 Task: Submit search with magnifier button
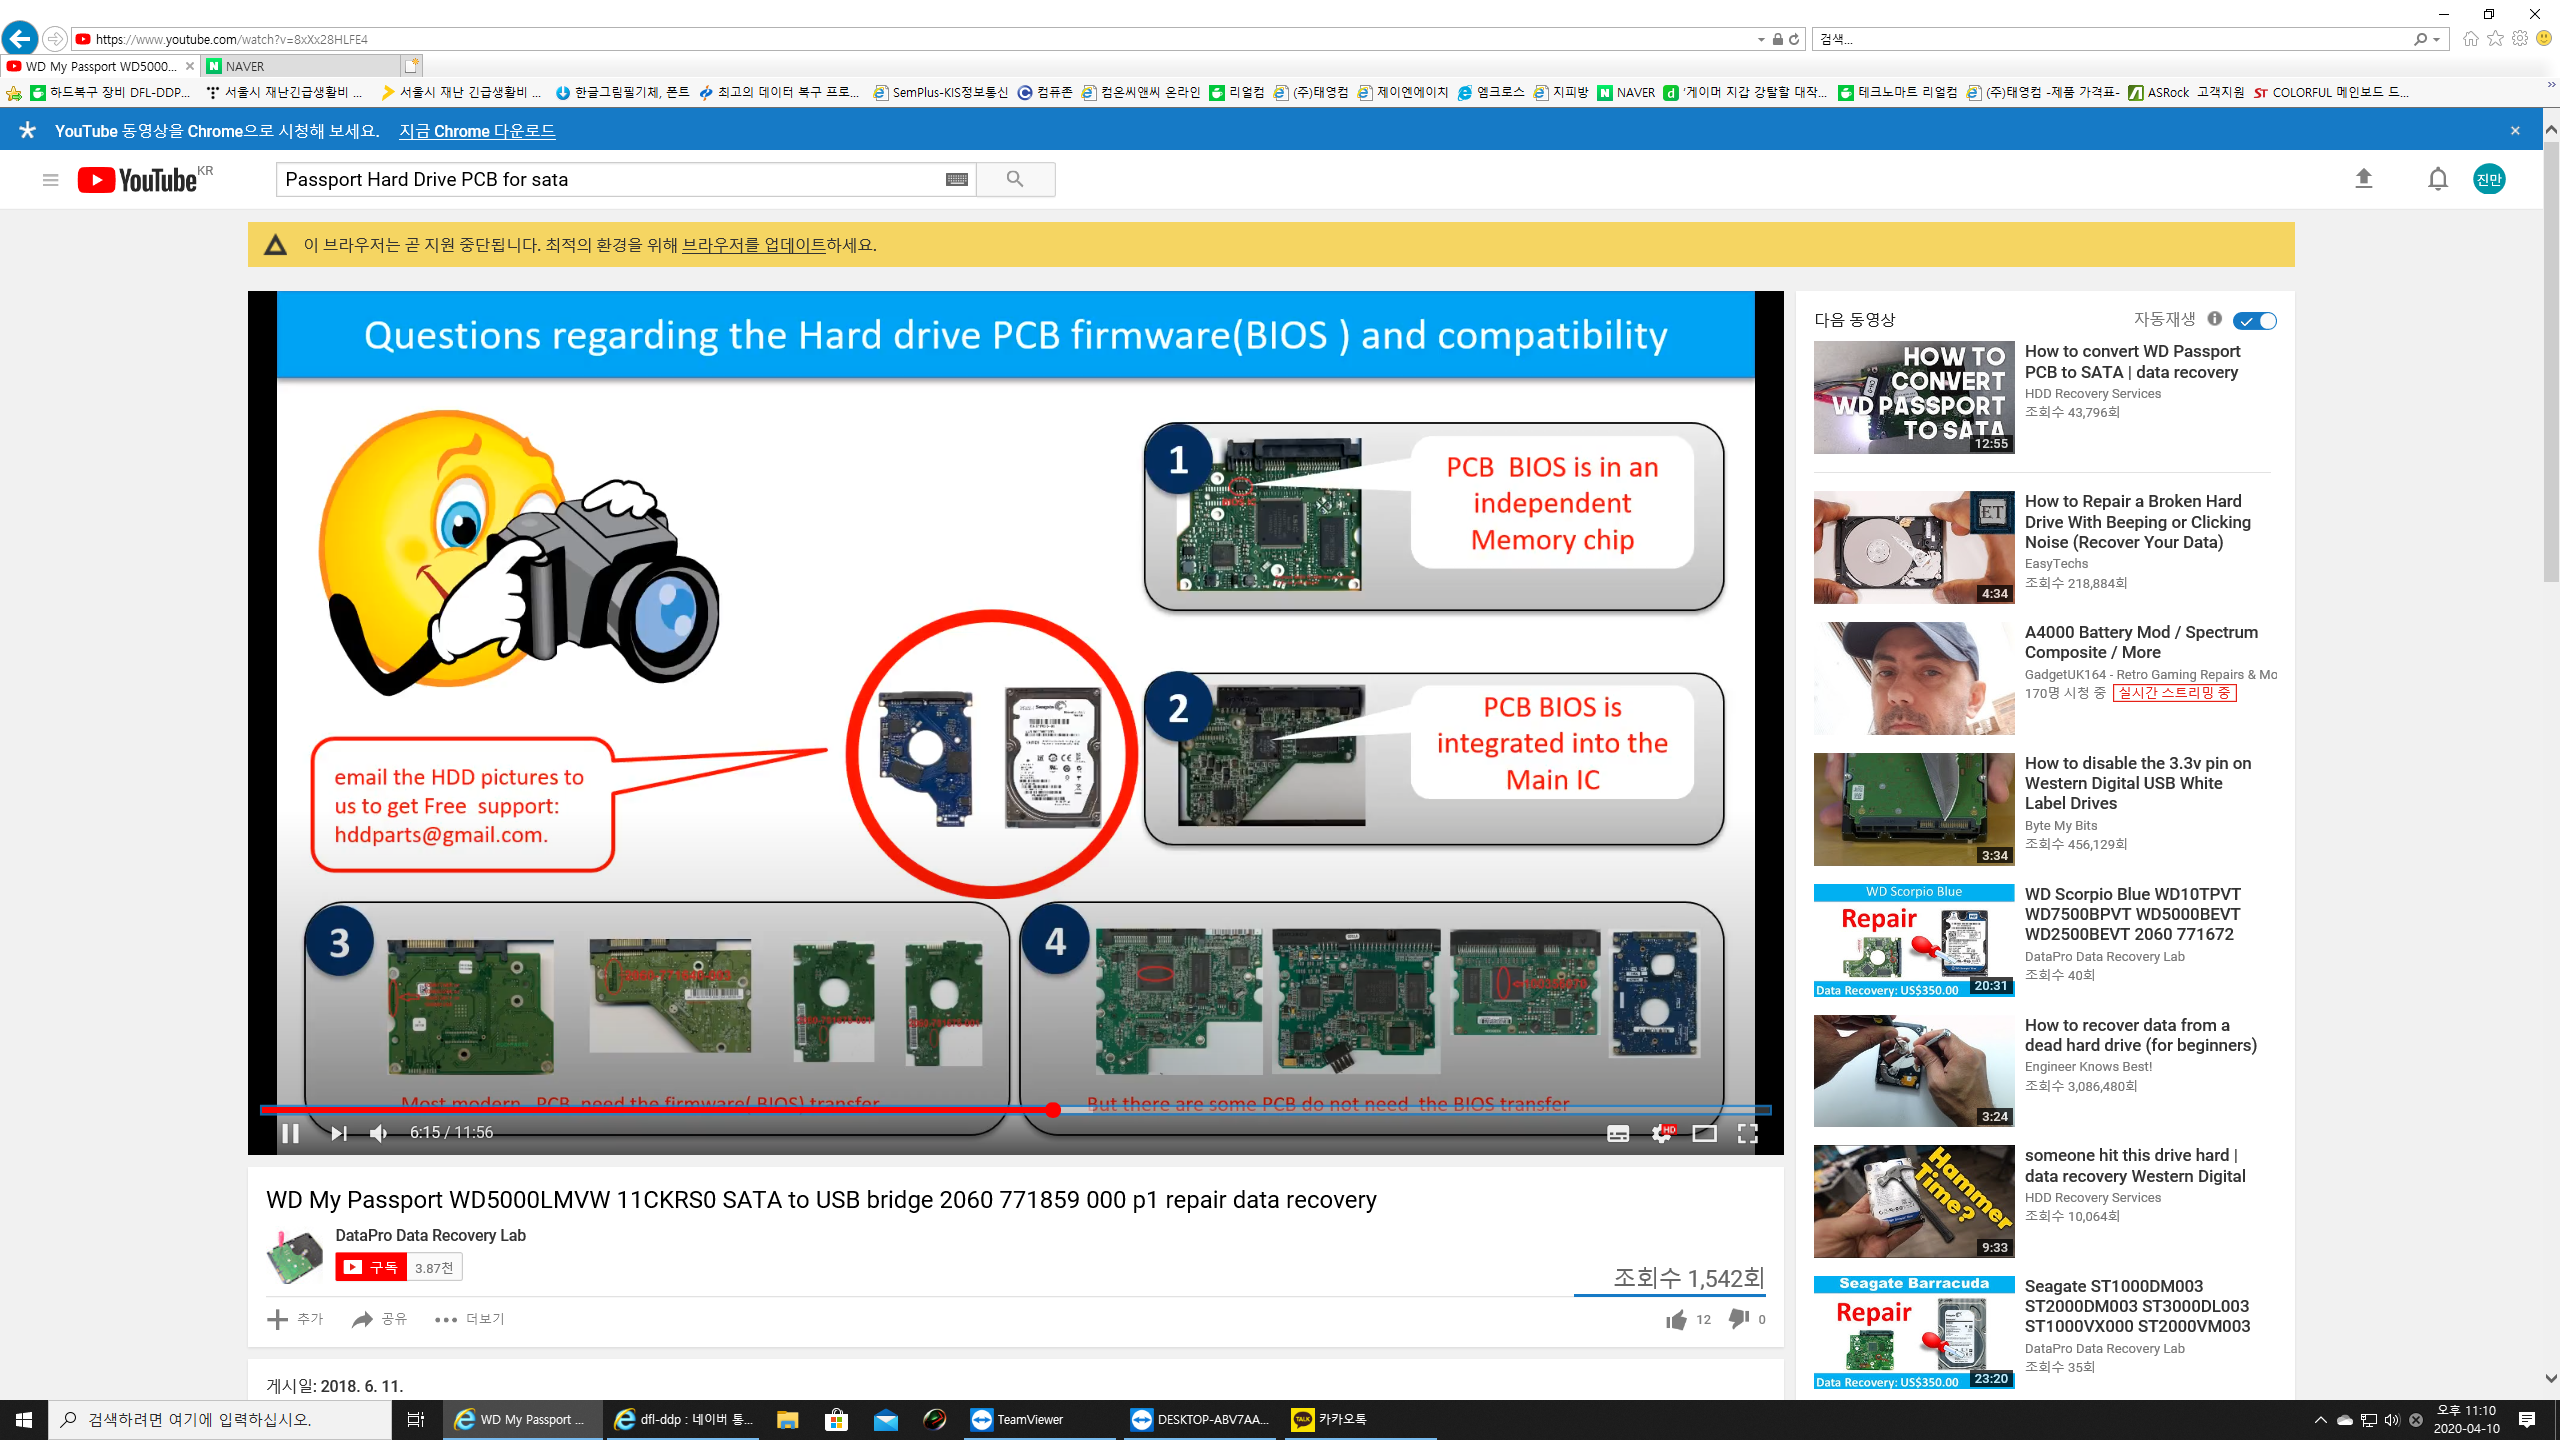click(x=1015, y=180)
